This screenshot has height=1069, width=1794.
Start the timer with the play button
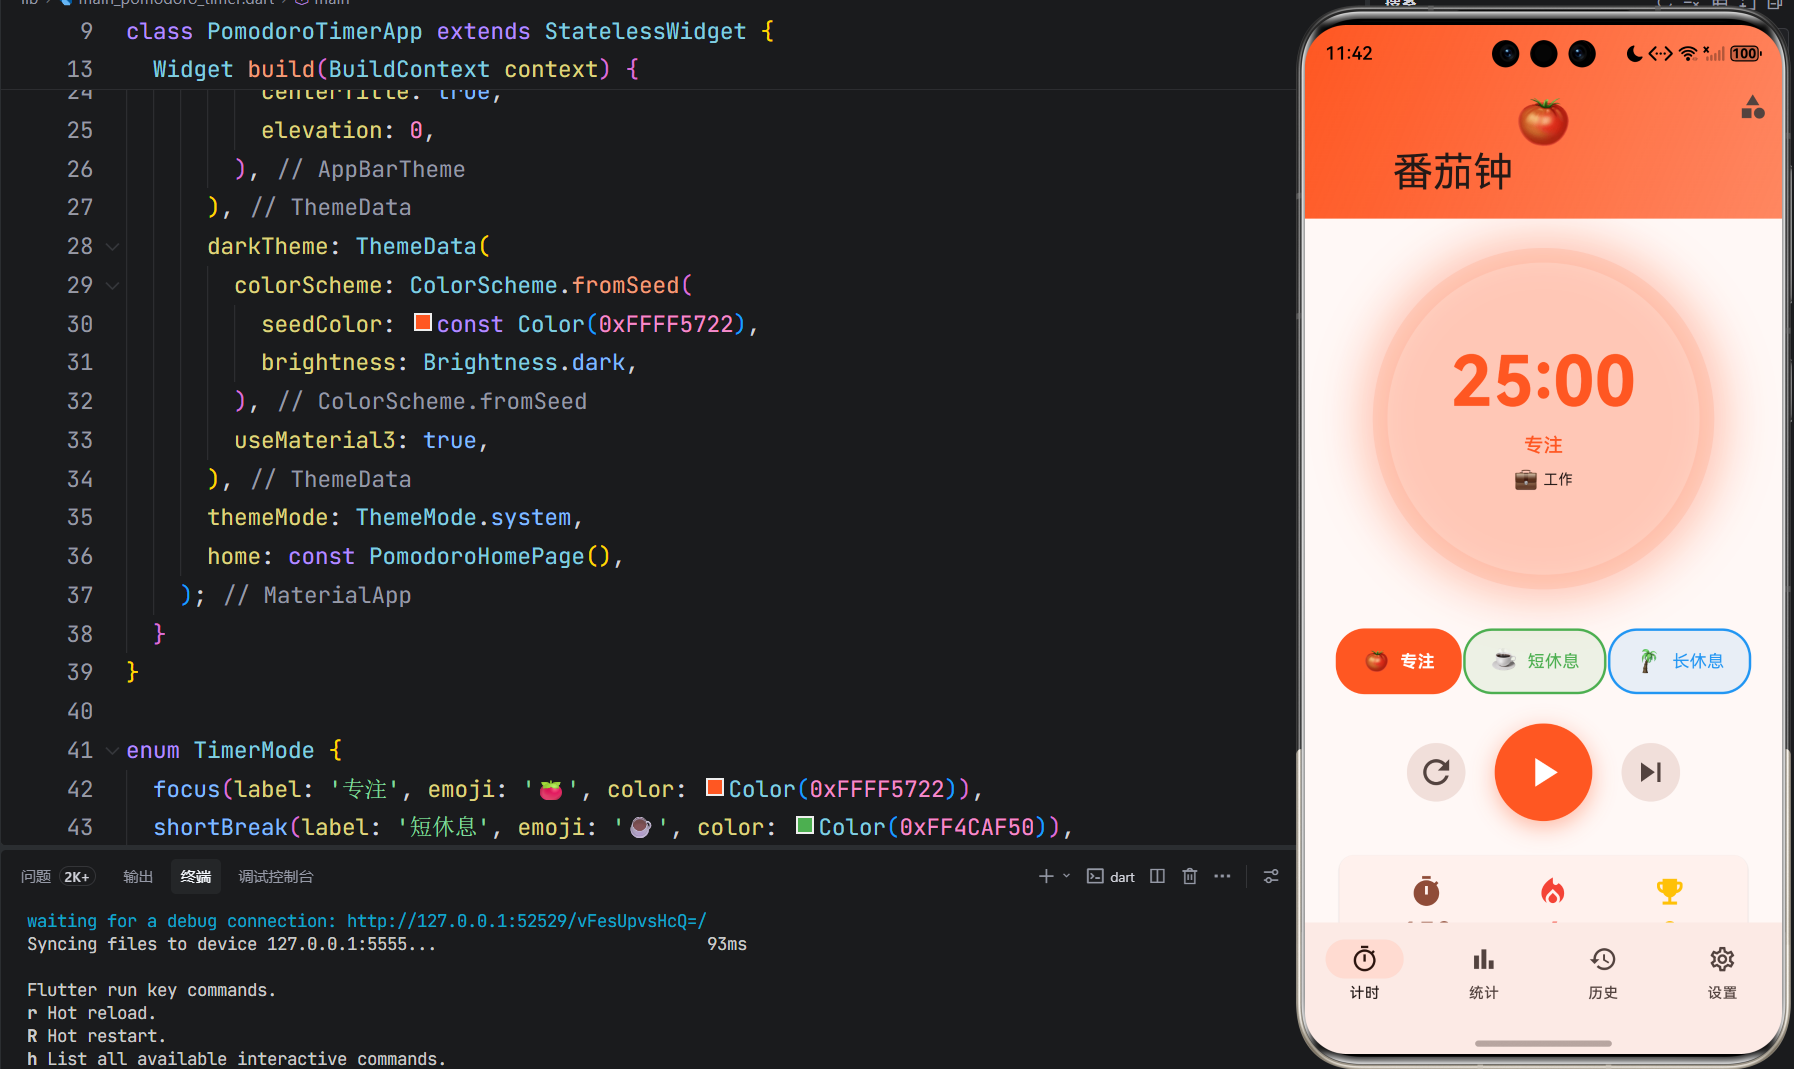[x=1543, y=772]
